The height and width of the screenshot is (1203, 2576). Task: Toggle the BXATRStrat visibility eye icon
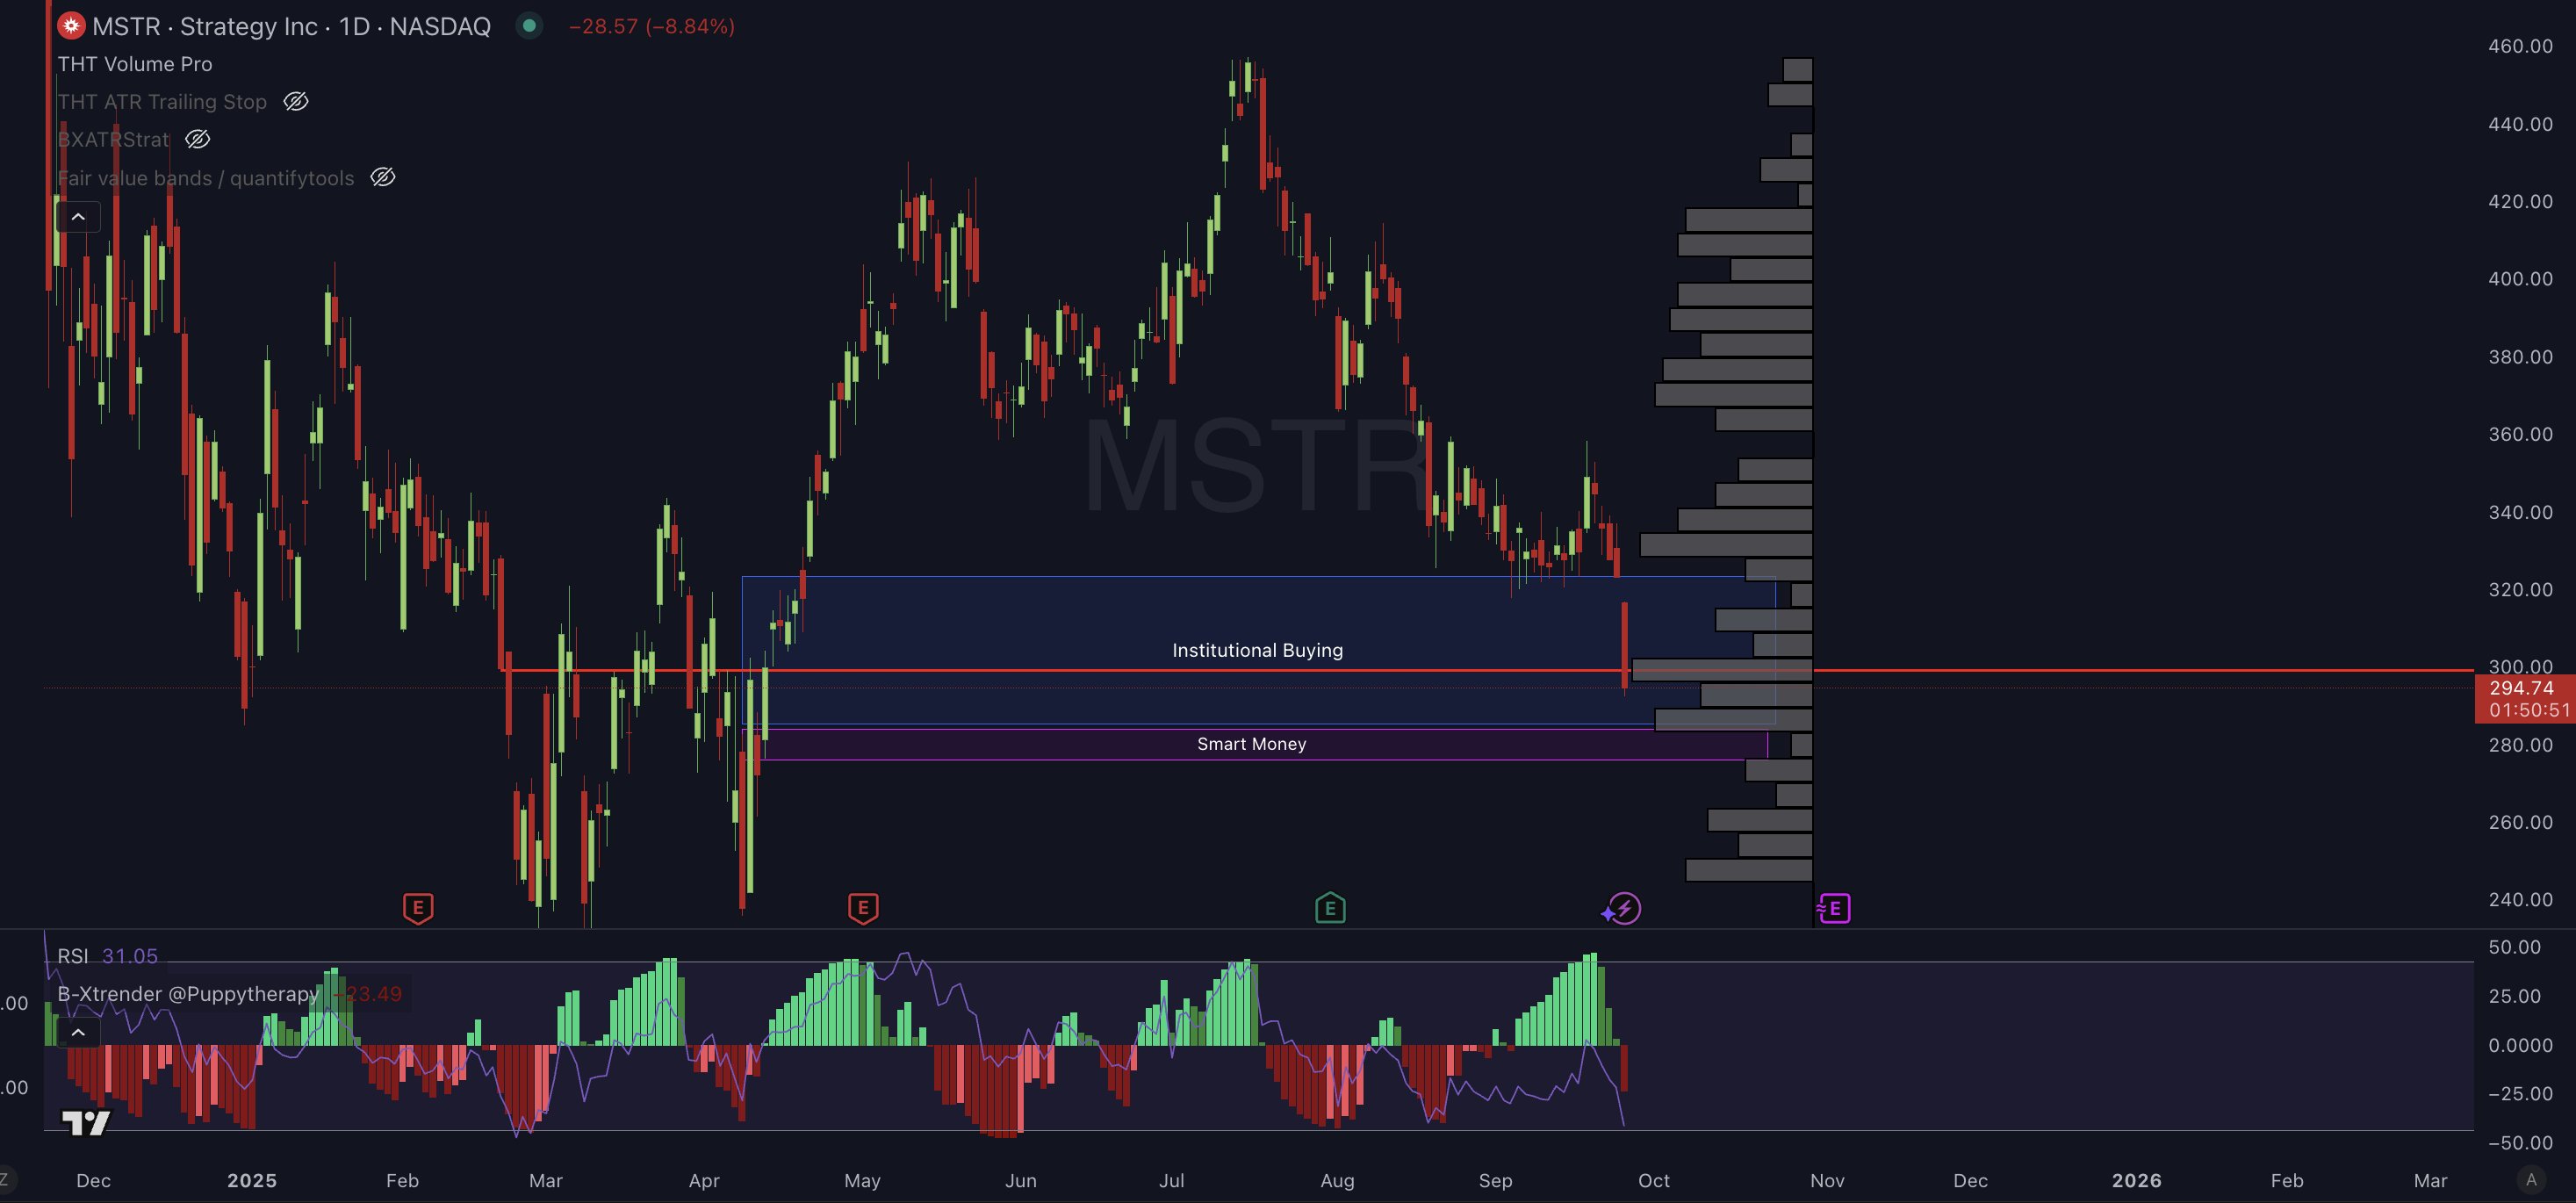point(198,140)
